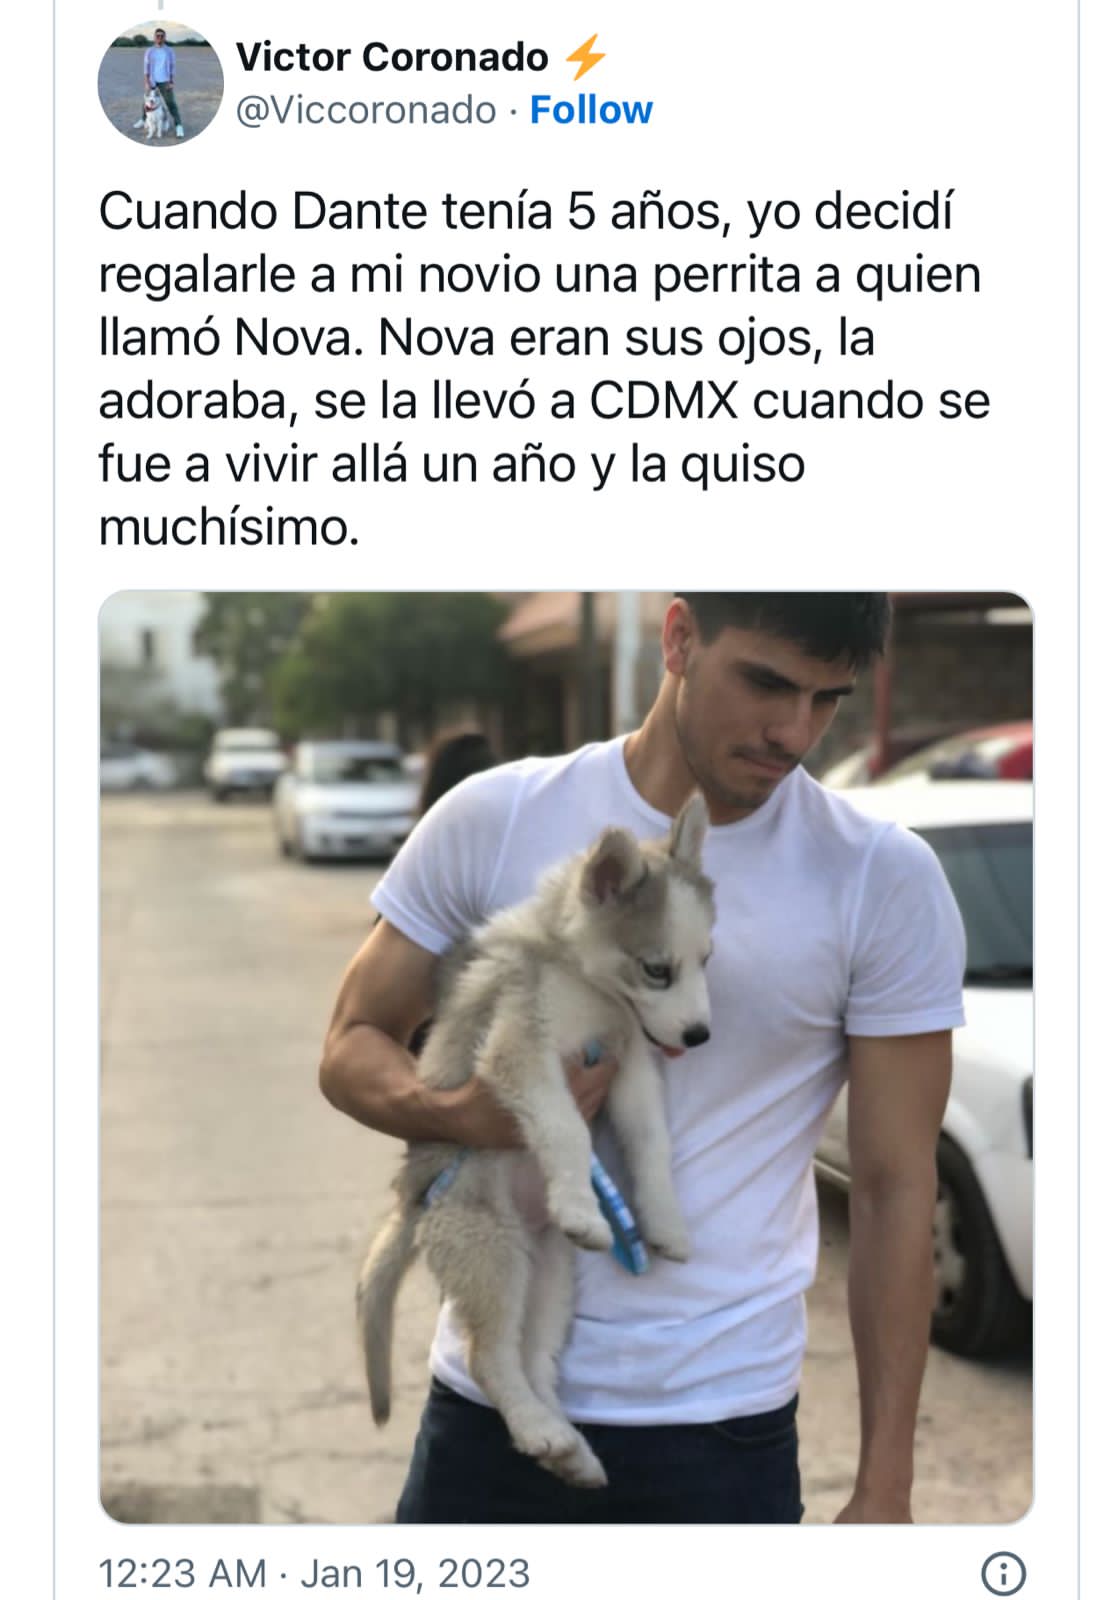This screenshot has width=1093, height=1600.
Task: Open Victor Coronado's profile picture
Action: tap(160, 83)
